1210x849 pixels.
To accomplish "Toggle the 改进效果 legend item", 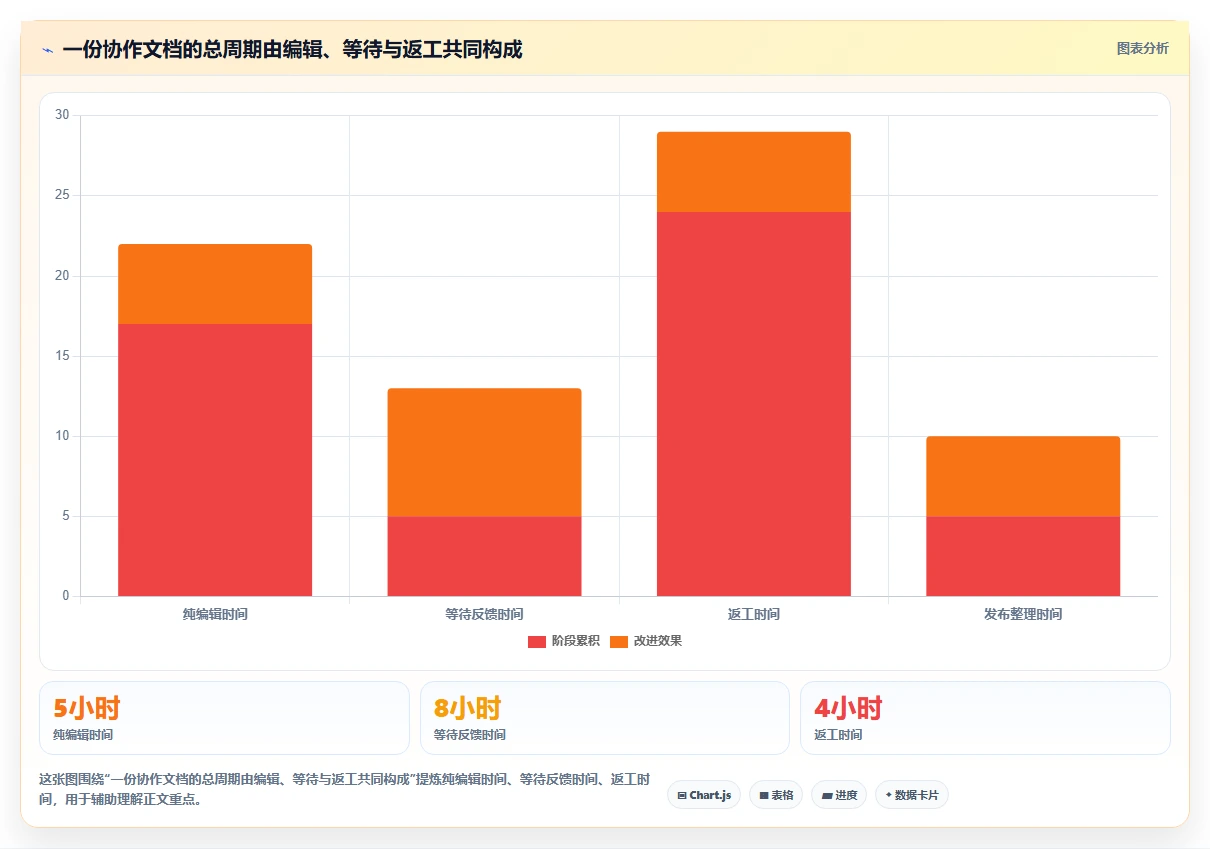I will [x=646, y=641].
